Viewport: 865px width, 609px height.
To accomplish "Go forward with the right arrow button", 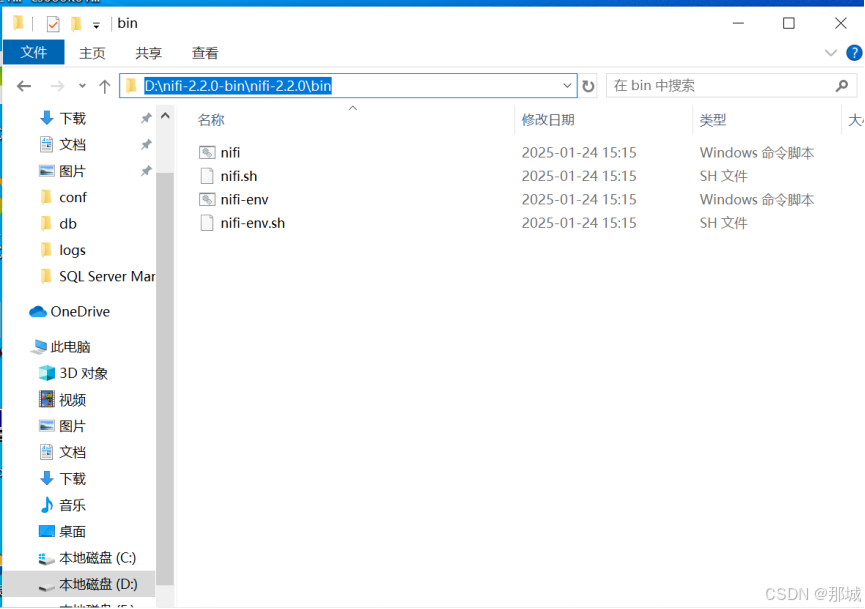I will click(57, 86).
